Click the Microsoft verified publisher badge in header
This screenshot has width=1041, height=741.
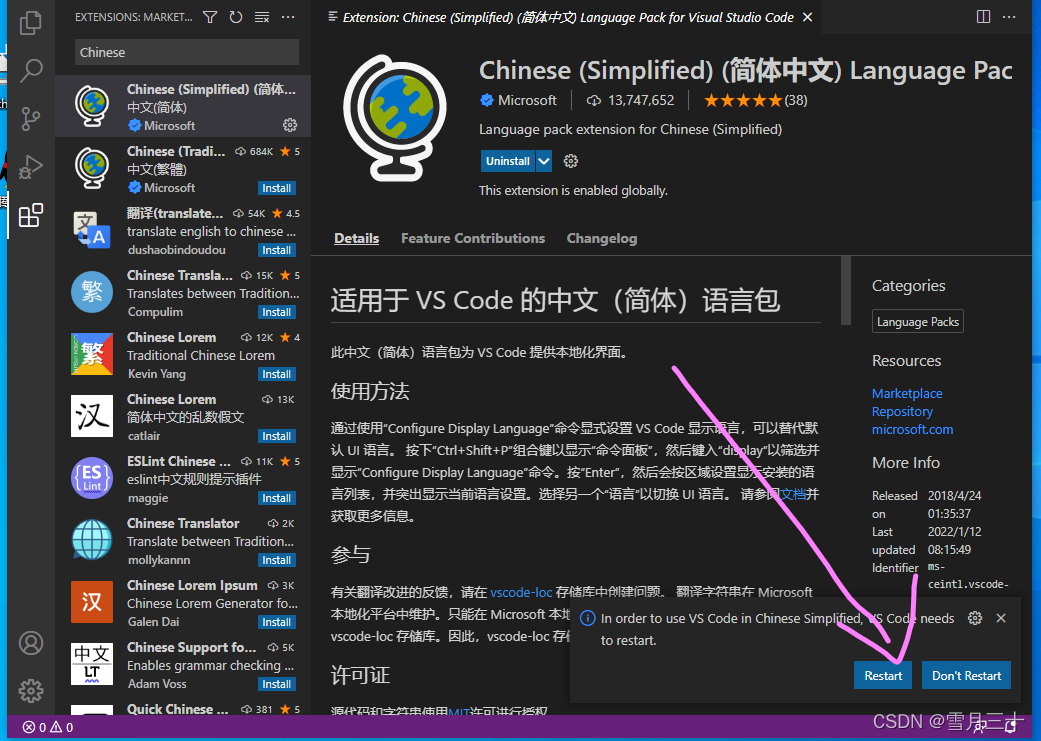(487, 100)
